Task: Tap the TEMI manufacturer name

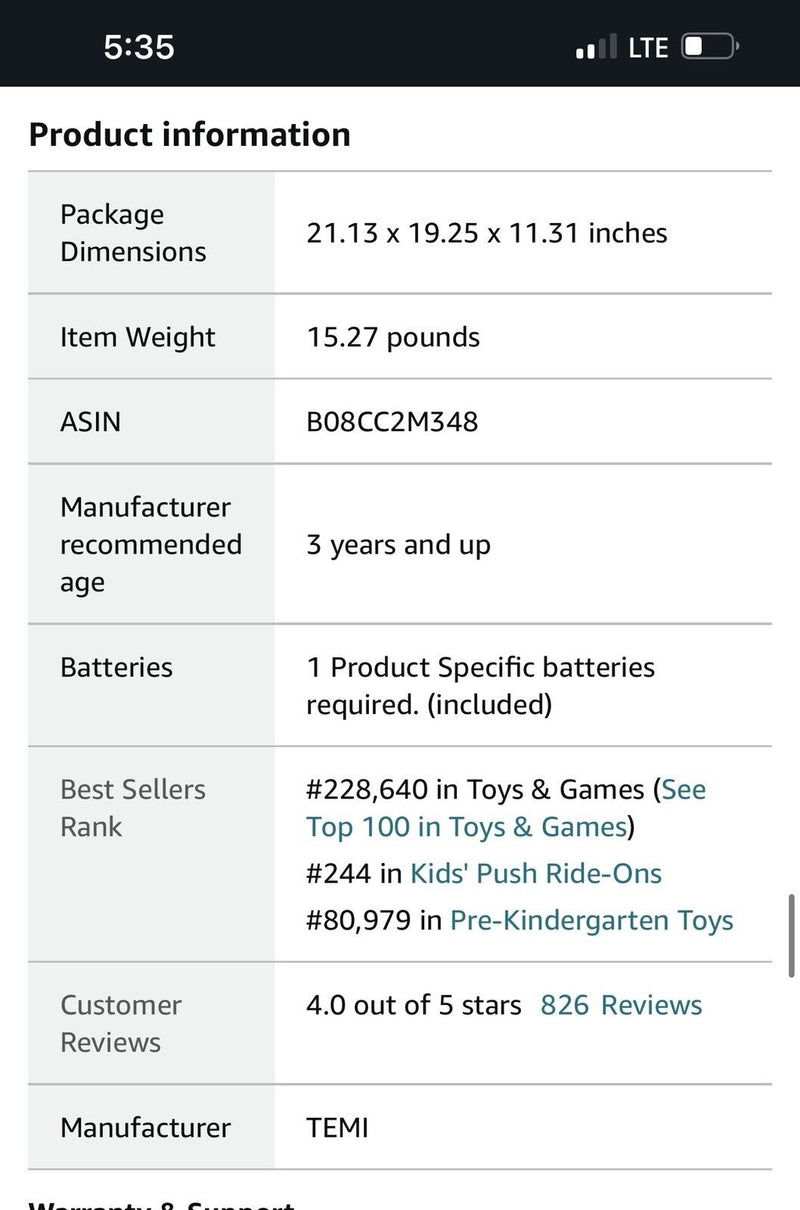Action: tap(337, 1128)
